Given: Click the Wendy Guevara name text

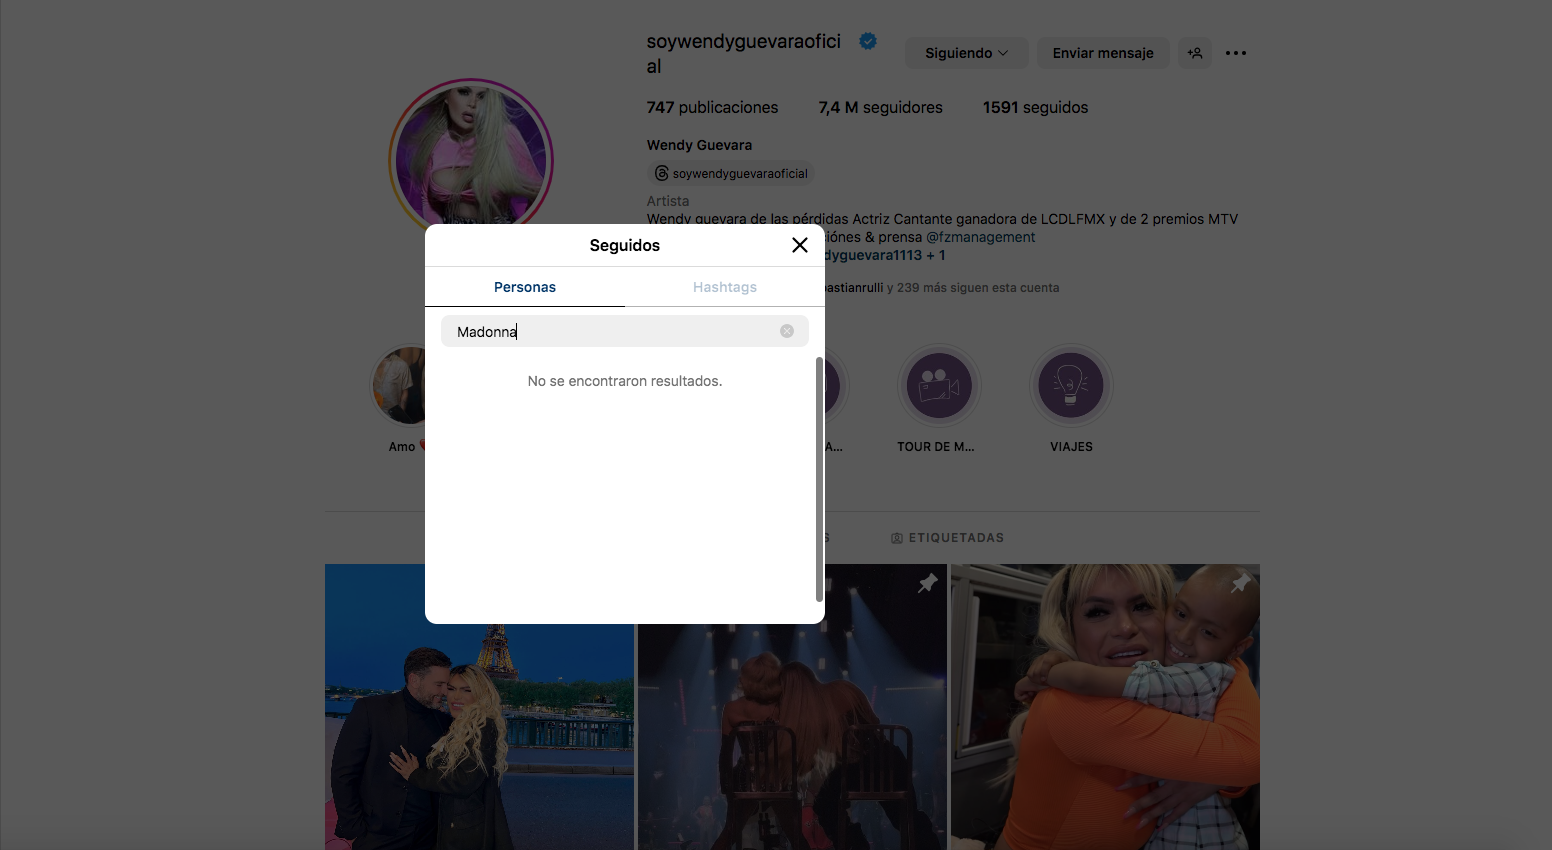Looking at the screenshot, I should click(699, 145).
